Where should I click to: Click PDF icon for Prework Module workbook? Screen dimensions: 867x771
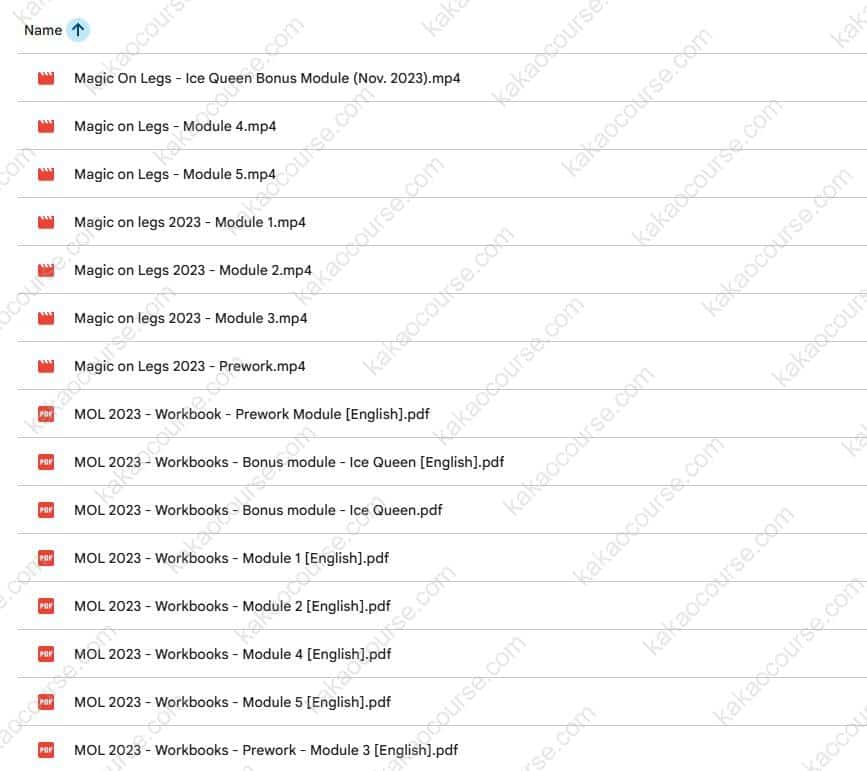click(x=45, y=414)
